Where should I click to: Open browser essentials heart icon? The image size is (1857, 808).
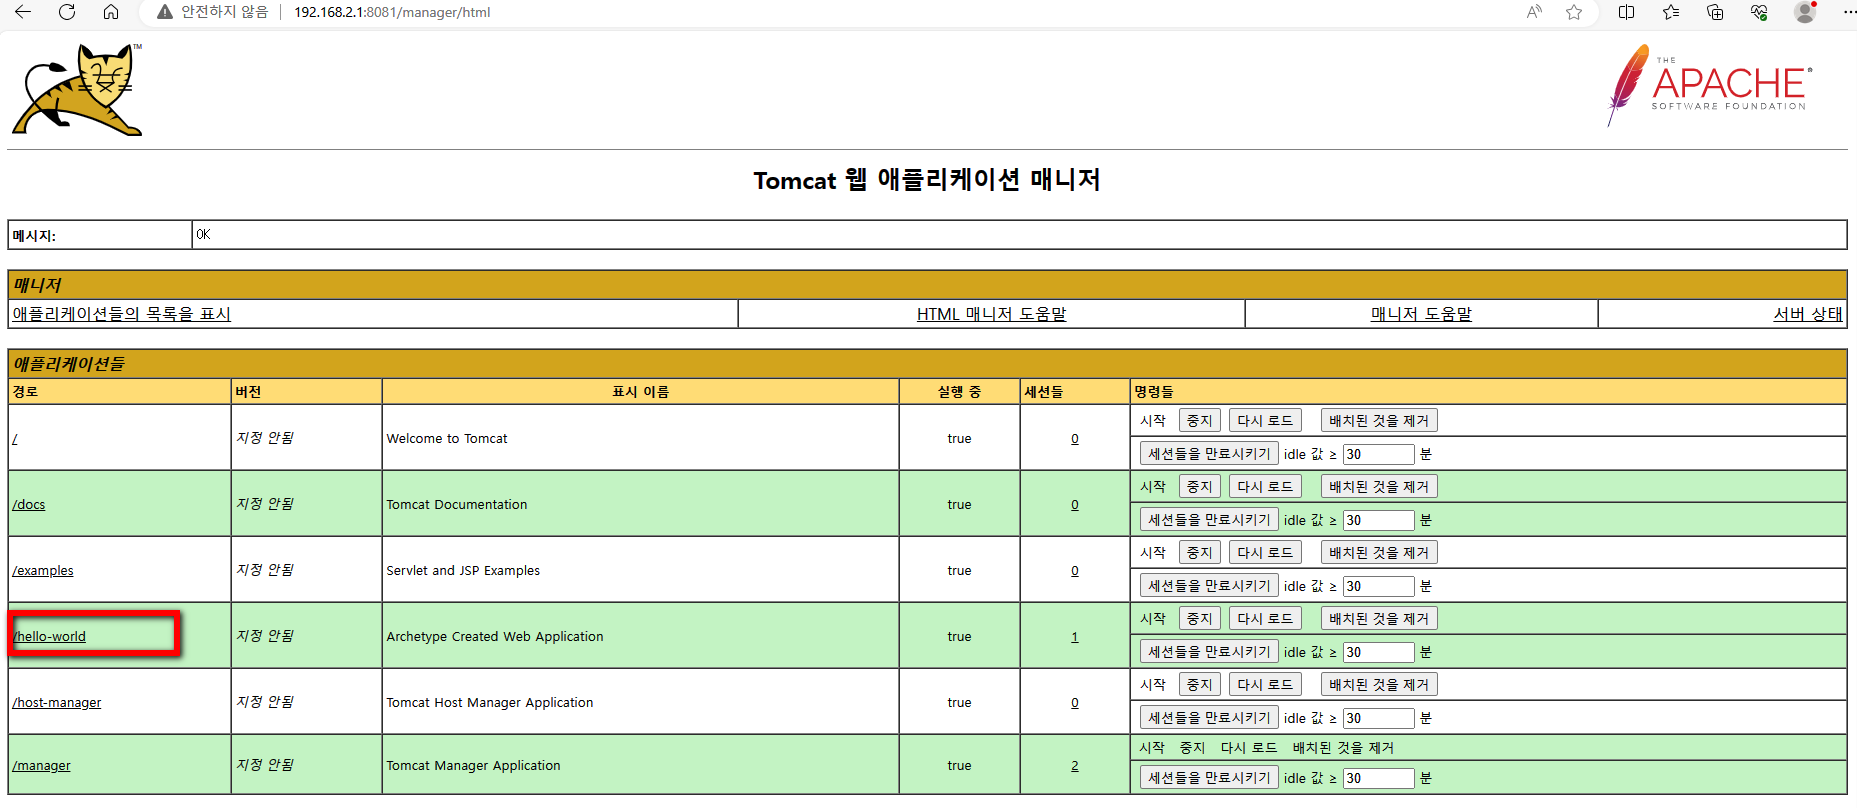coord(1759,12)
